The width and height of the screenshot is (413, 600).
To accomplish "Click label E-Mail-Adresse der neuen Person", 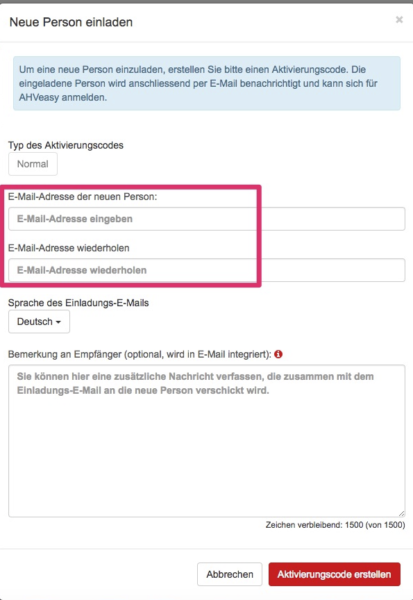I will [x=83, y=197].
